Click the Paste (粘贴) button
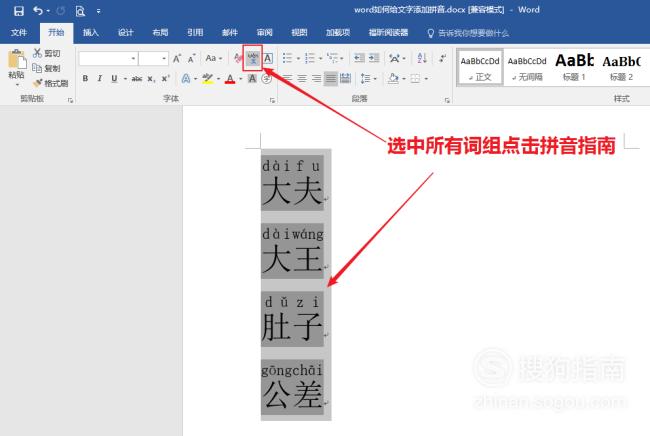 [x=16, y=66]
